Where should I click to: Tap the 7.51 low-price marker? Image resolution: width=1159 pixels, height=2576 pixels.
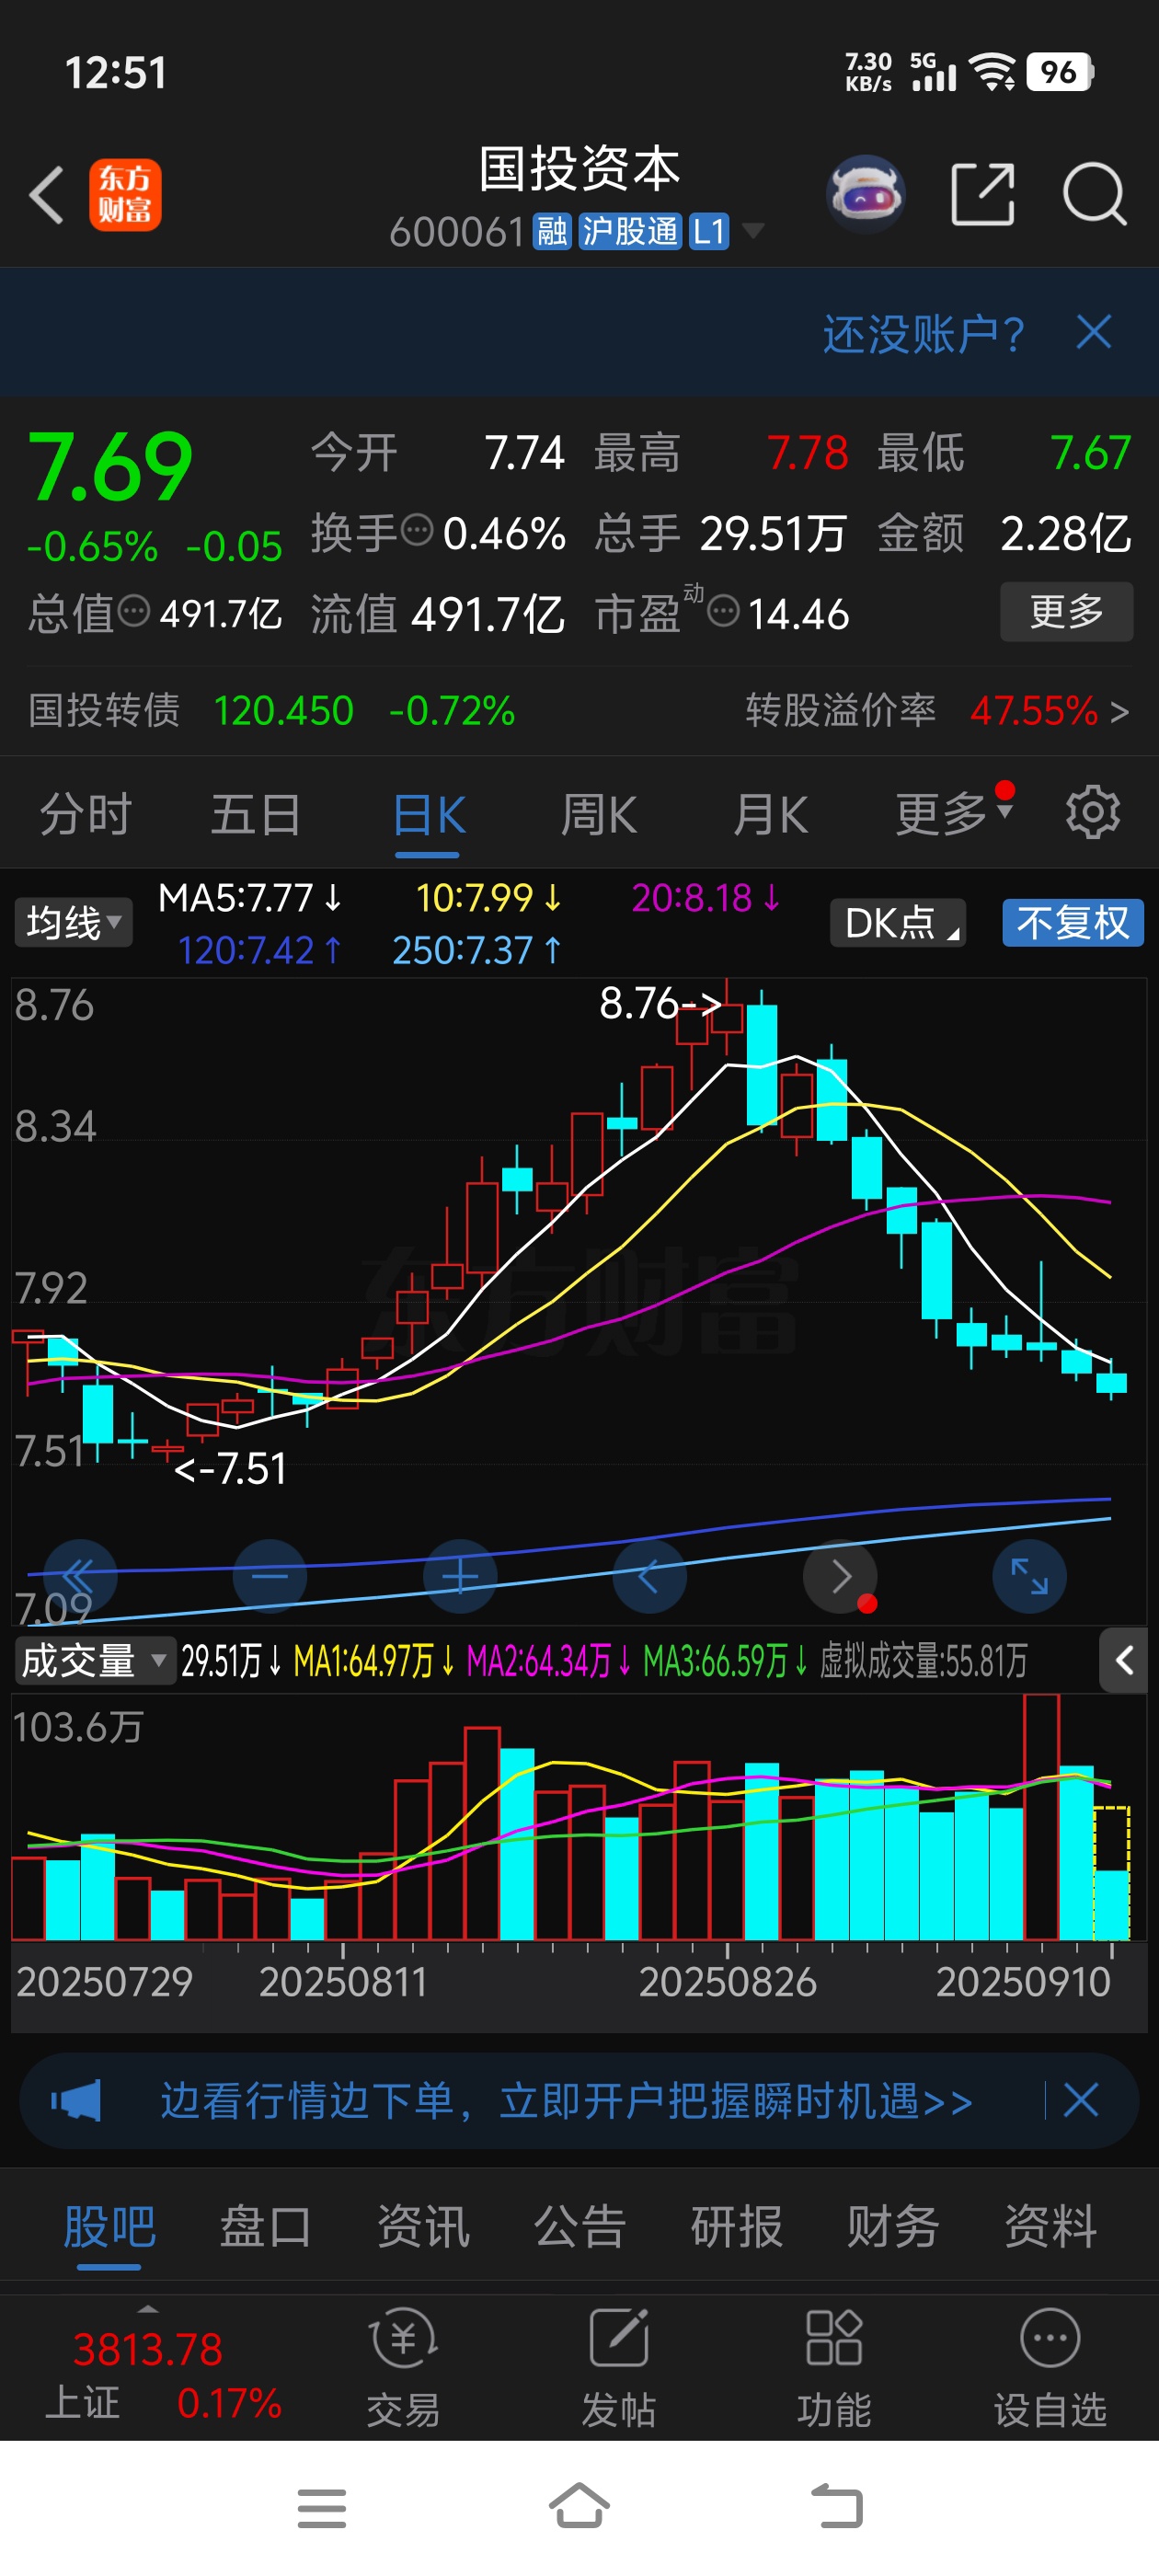coord(230,1468)
